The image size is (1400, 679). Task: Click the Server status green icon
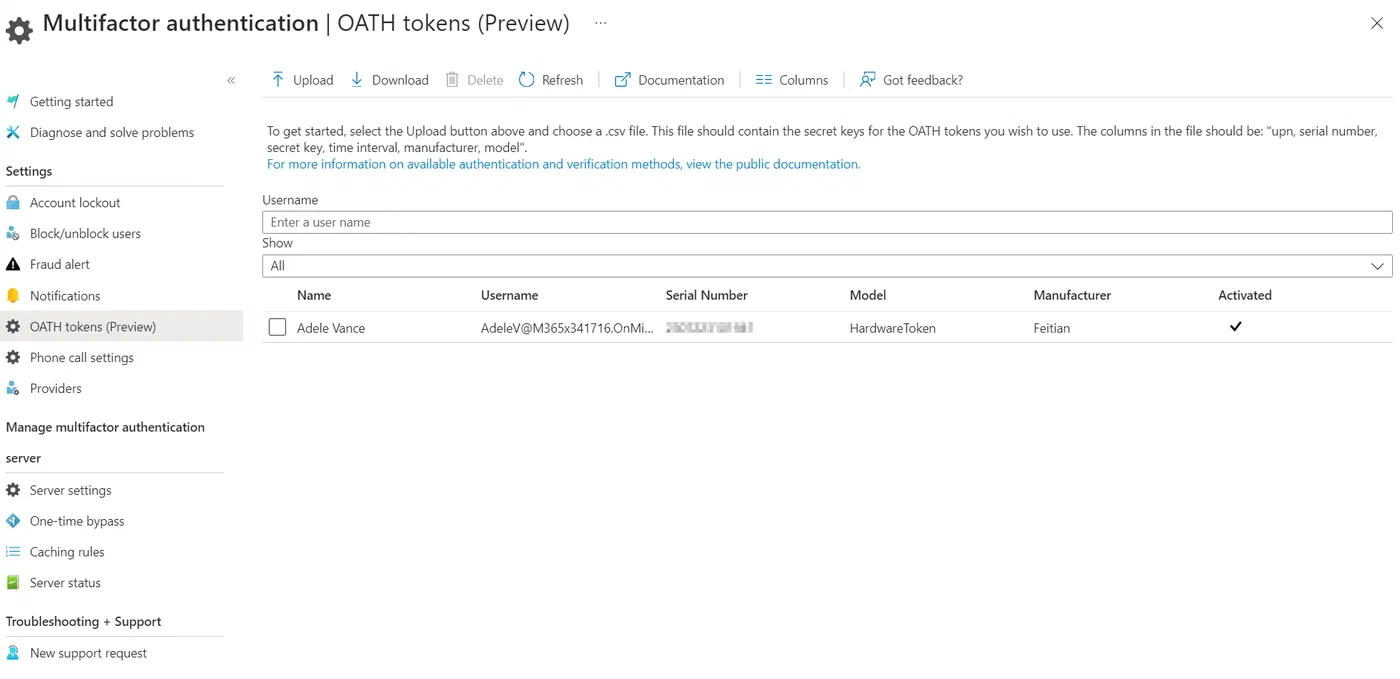coord(13,582)
